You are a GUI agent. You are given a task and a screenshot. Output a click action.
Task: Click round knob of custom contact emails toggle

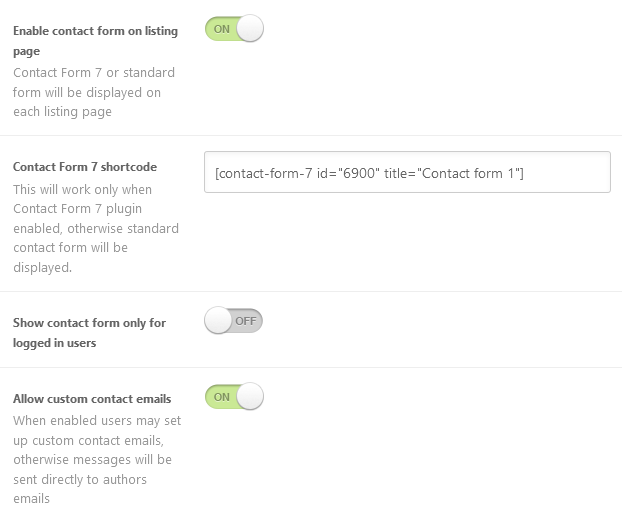pos(250,396)
